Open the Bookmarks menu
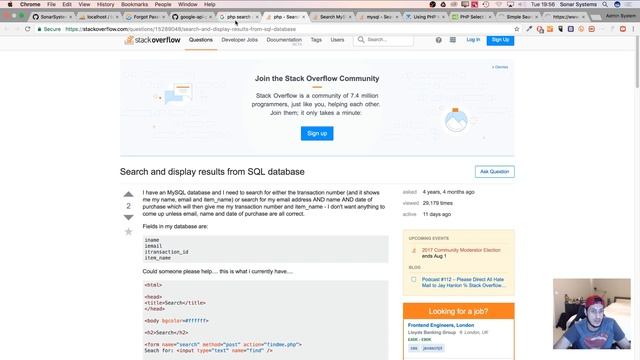The height and width of the screenshot is (360, 640). point(134,4)
